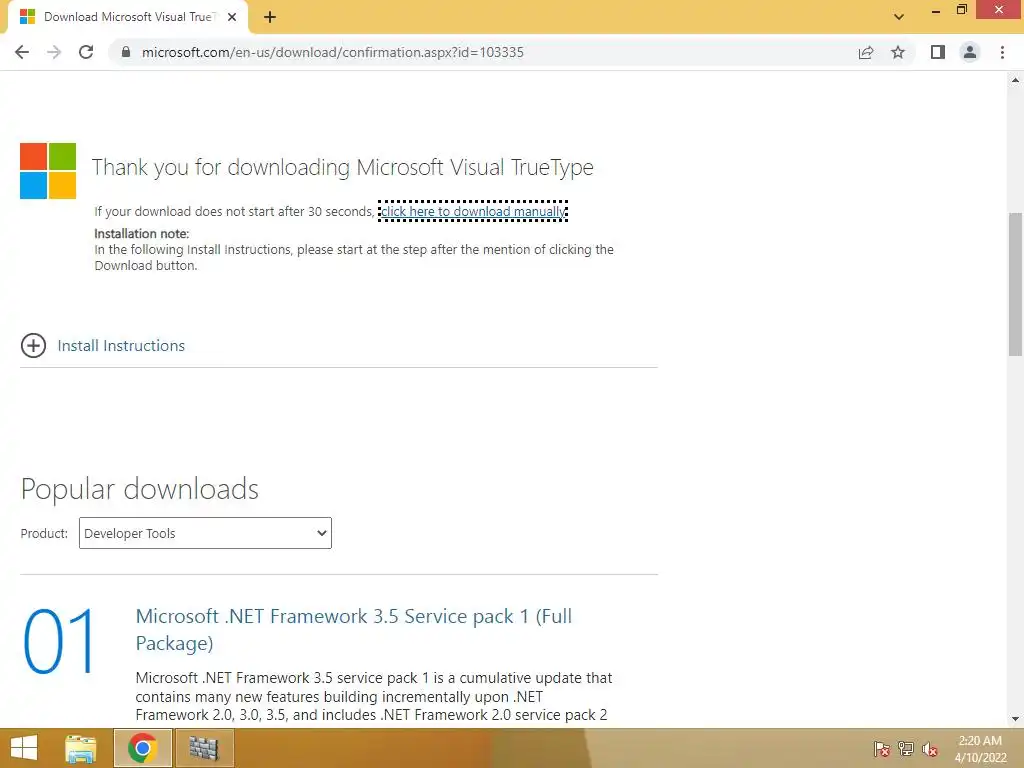Reload the current page
1024x768 pixels.
[x=86, y=52]
